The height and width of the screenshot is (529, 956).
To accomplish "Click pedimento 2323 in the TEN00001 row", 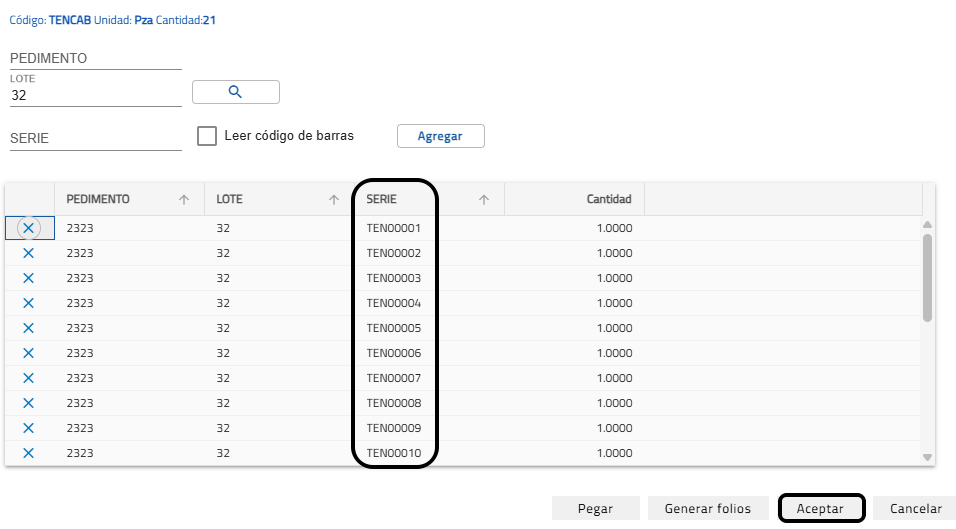I will tap(80, 228).
